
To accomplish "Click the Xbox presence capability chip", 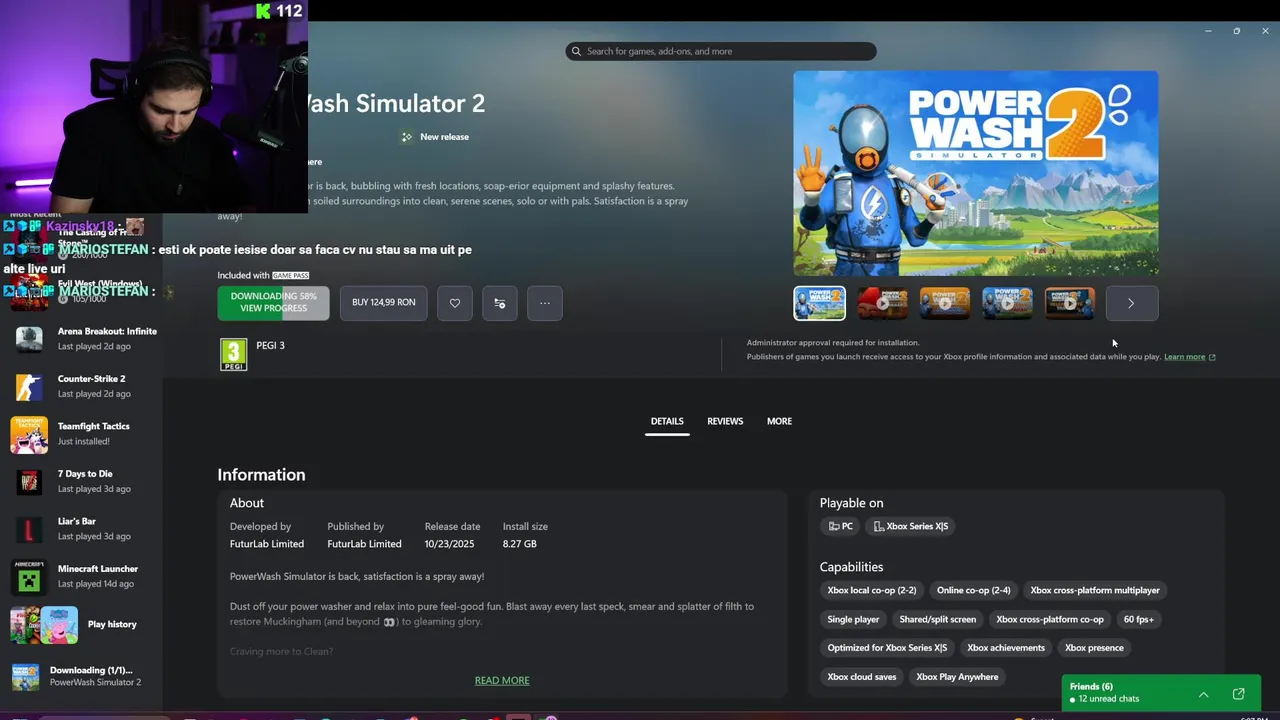I will (1094, 648).
